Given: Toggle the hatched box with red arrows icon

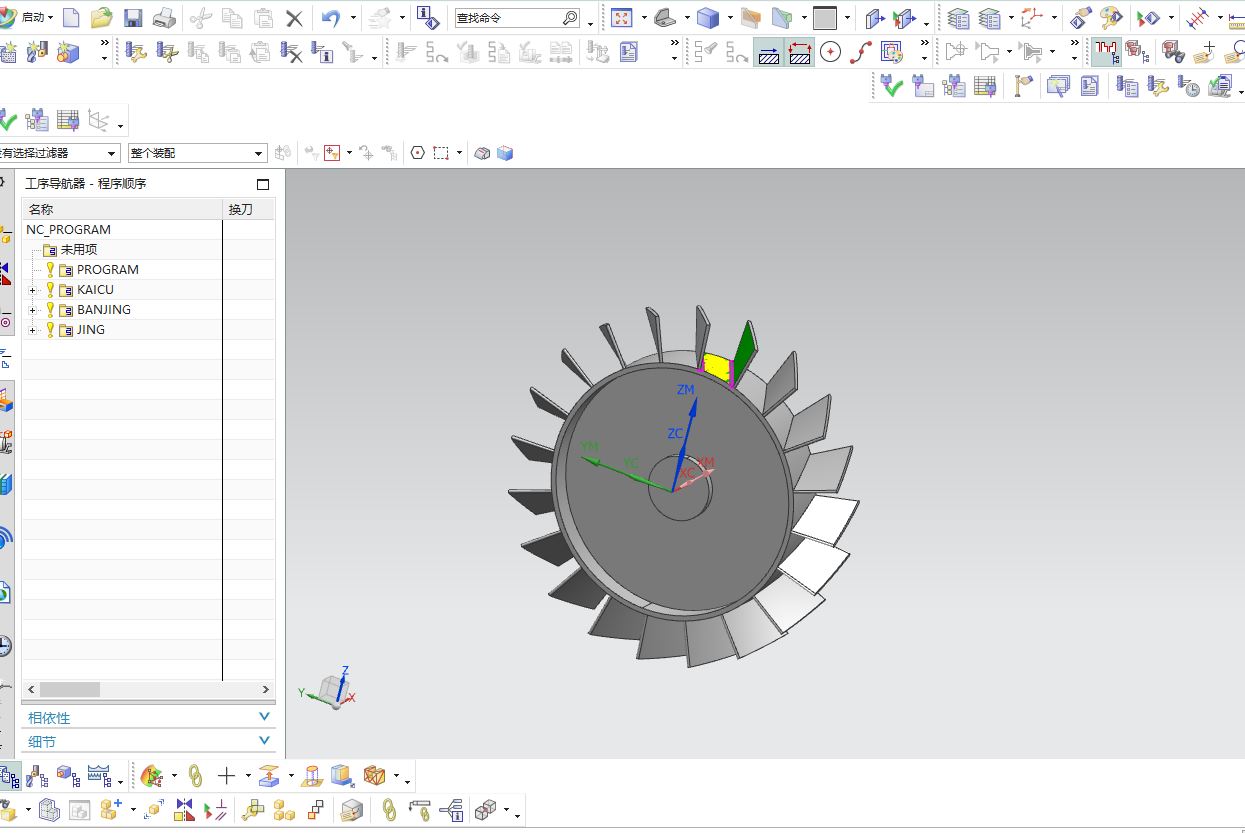Looking at the screenshot, I should (799, 52).
